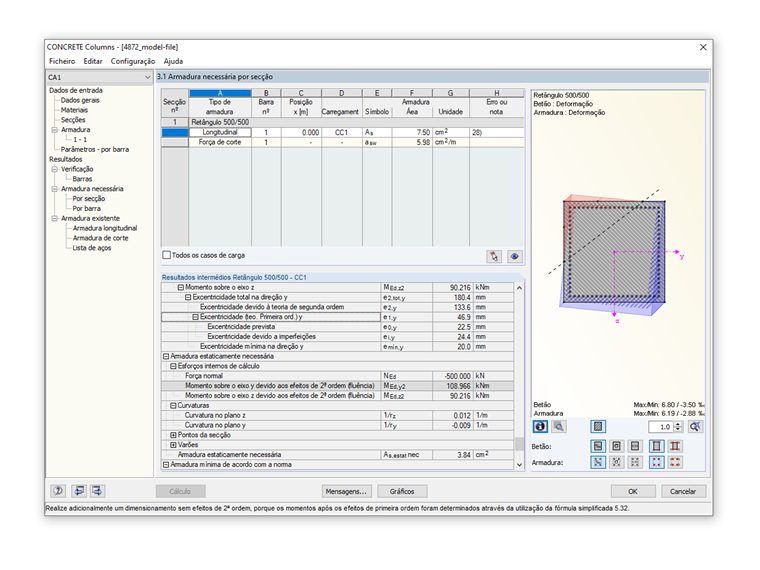Go to the next table with the right arrow icon
Screen dimensions: 760x570
[97, 491]
